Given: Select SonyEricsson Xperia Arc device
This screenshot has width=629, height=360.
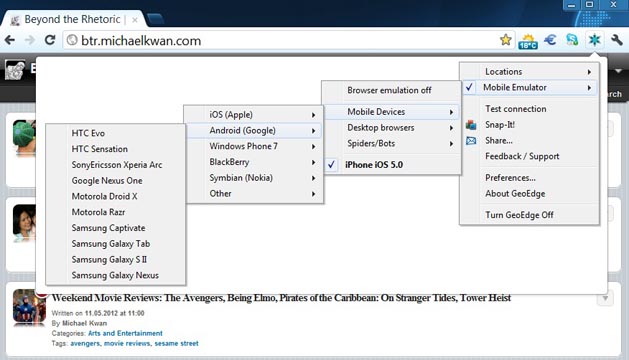Looking at the screenshot, I should pyautogui.click(x=116, y=165).
